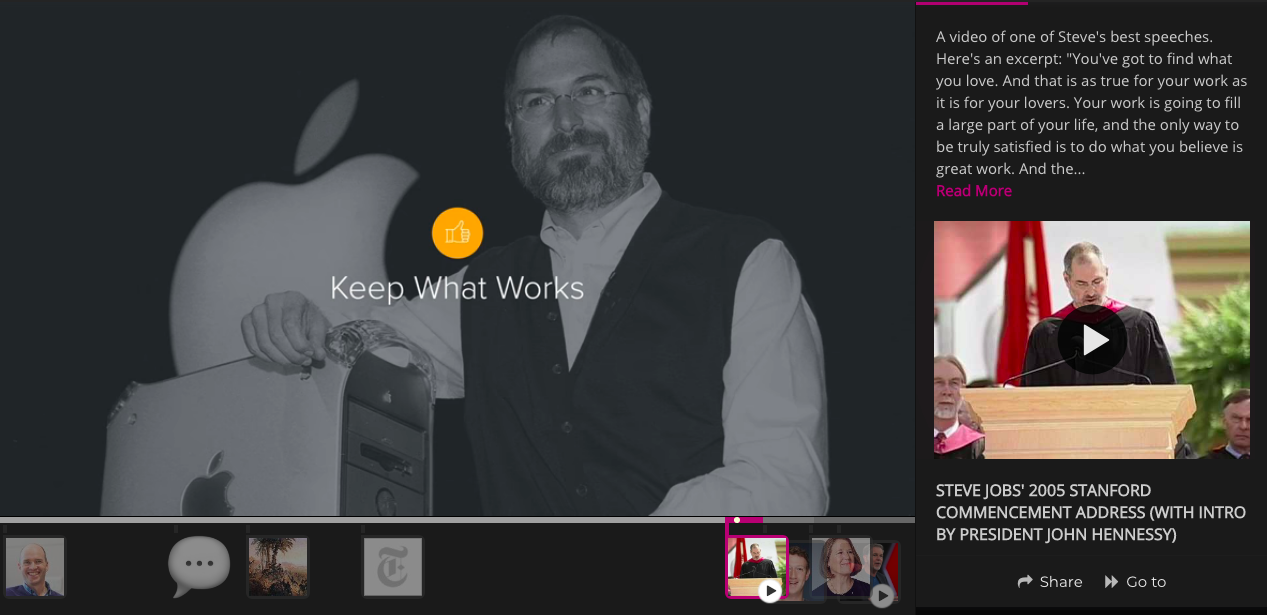Open the Steve Jobs' 2005 Stanford address title
The image size is (1267, 615).
[x=1090, y=512]
